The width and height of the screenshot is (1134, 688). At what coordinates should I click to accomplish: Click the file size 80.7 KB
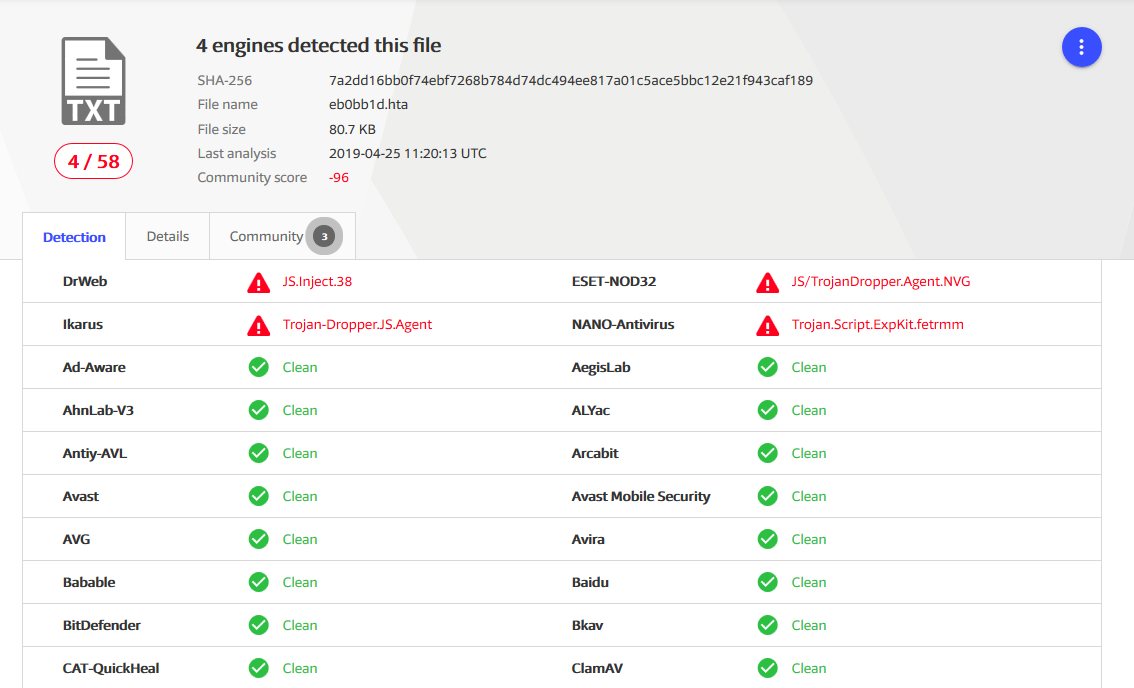352,129
